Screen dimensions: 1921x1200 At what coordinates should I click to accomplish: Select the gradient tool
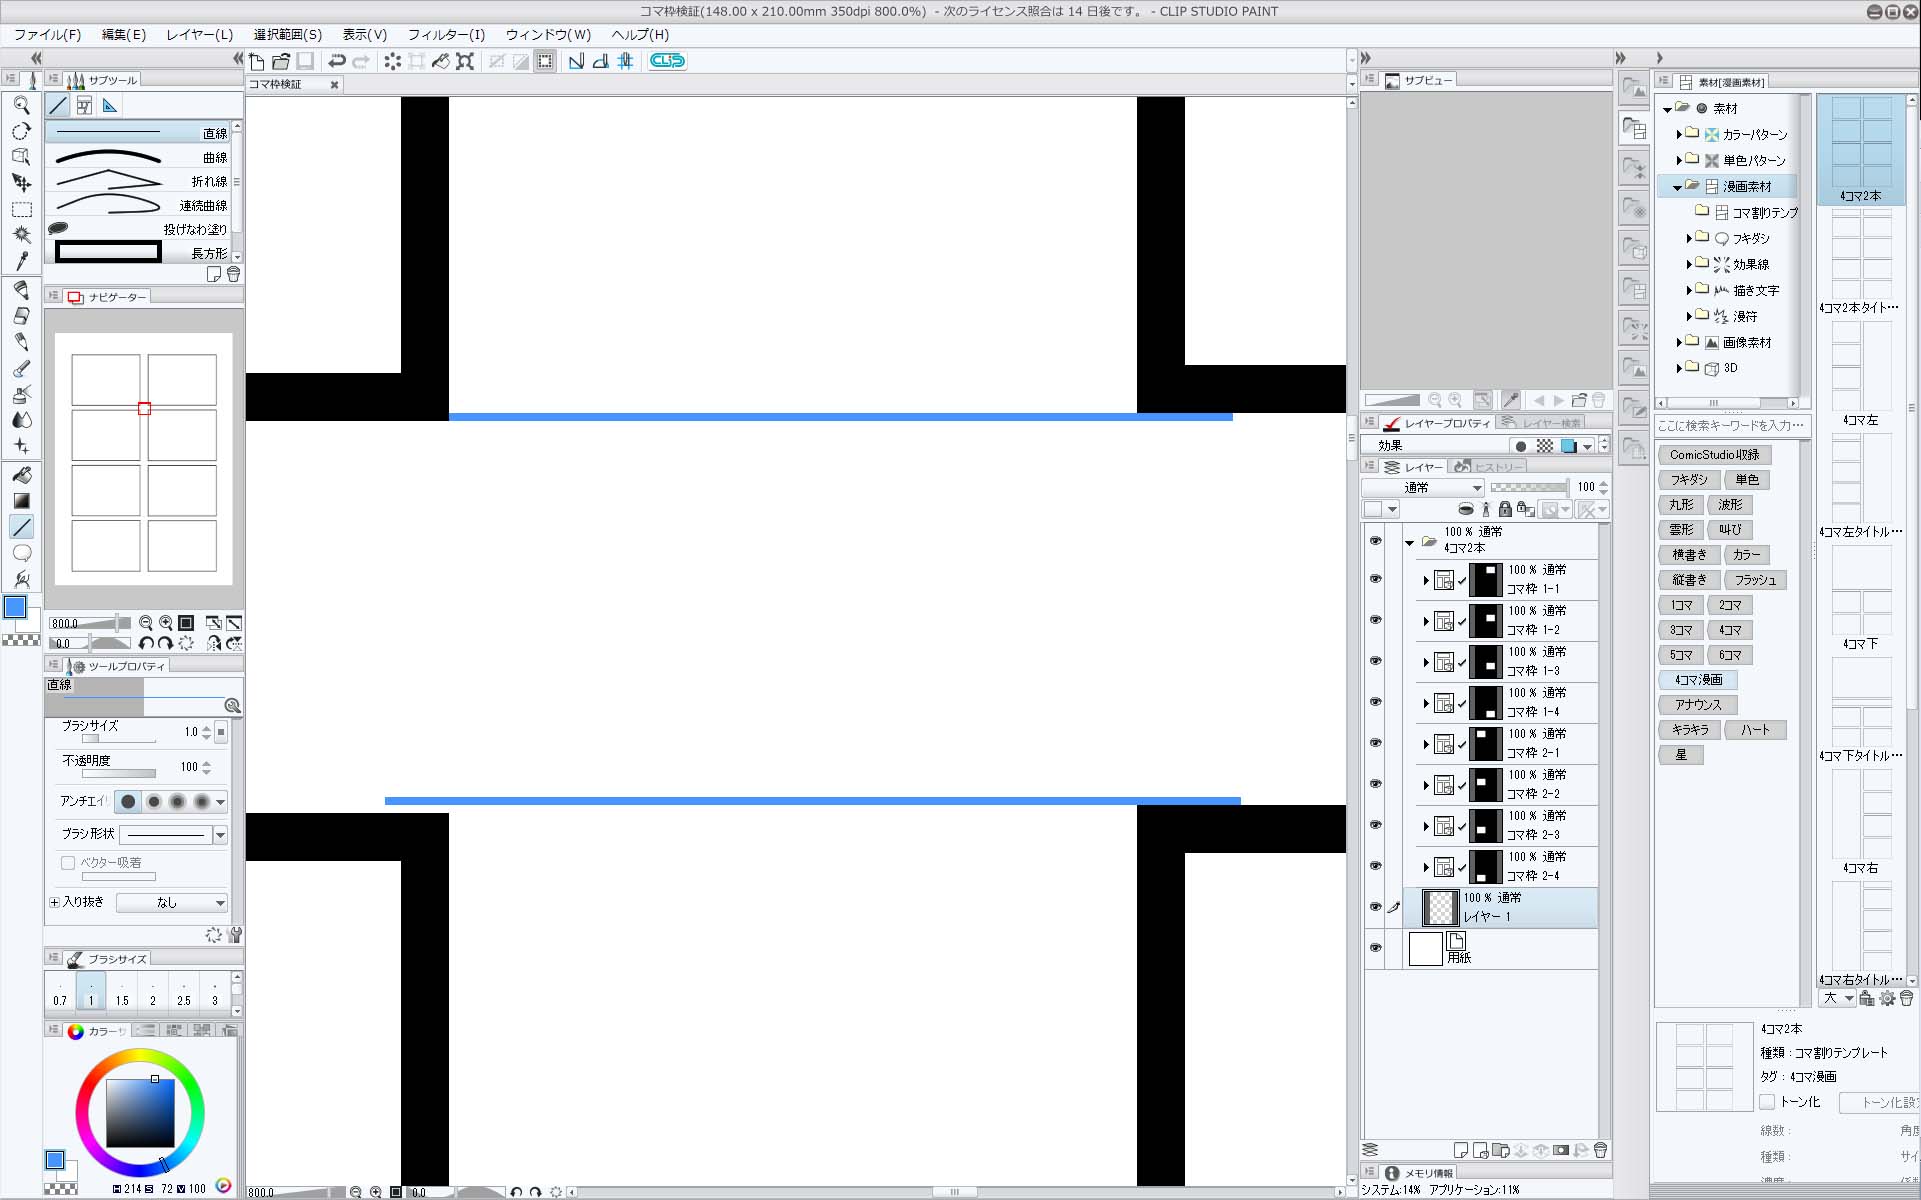21,501
